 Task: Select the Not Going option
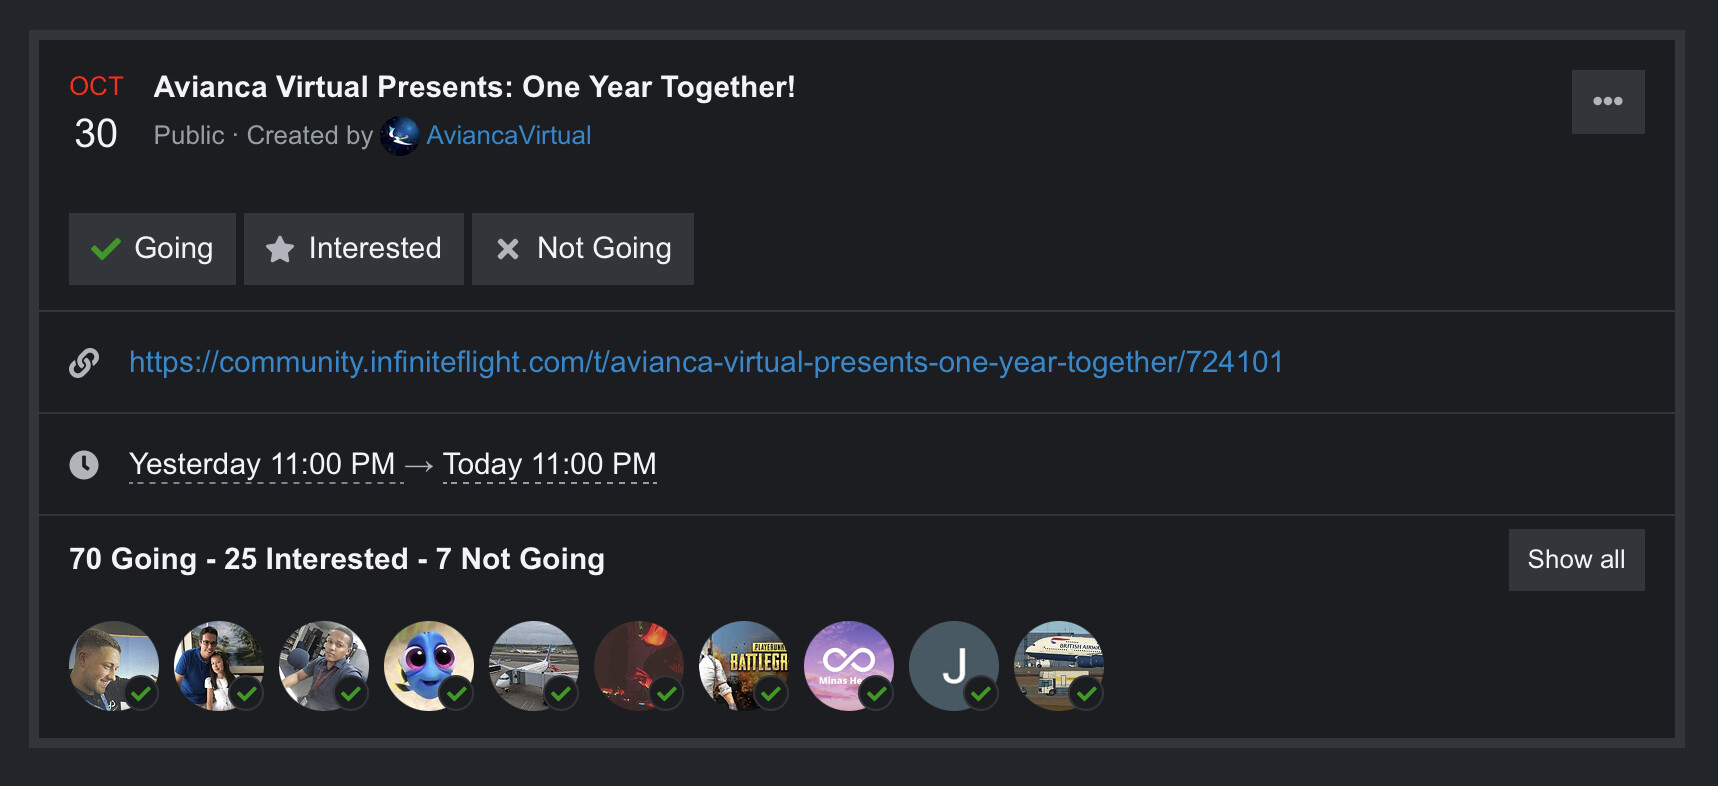pyautogui.click(x=582, y=249)
